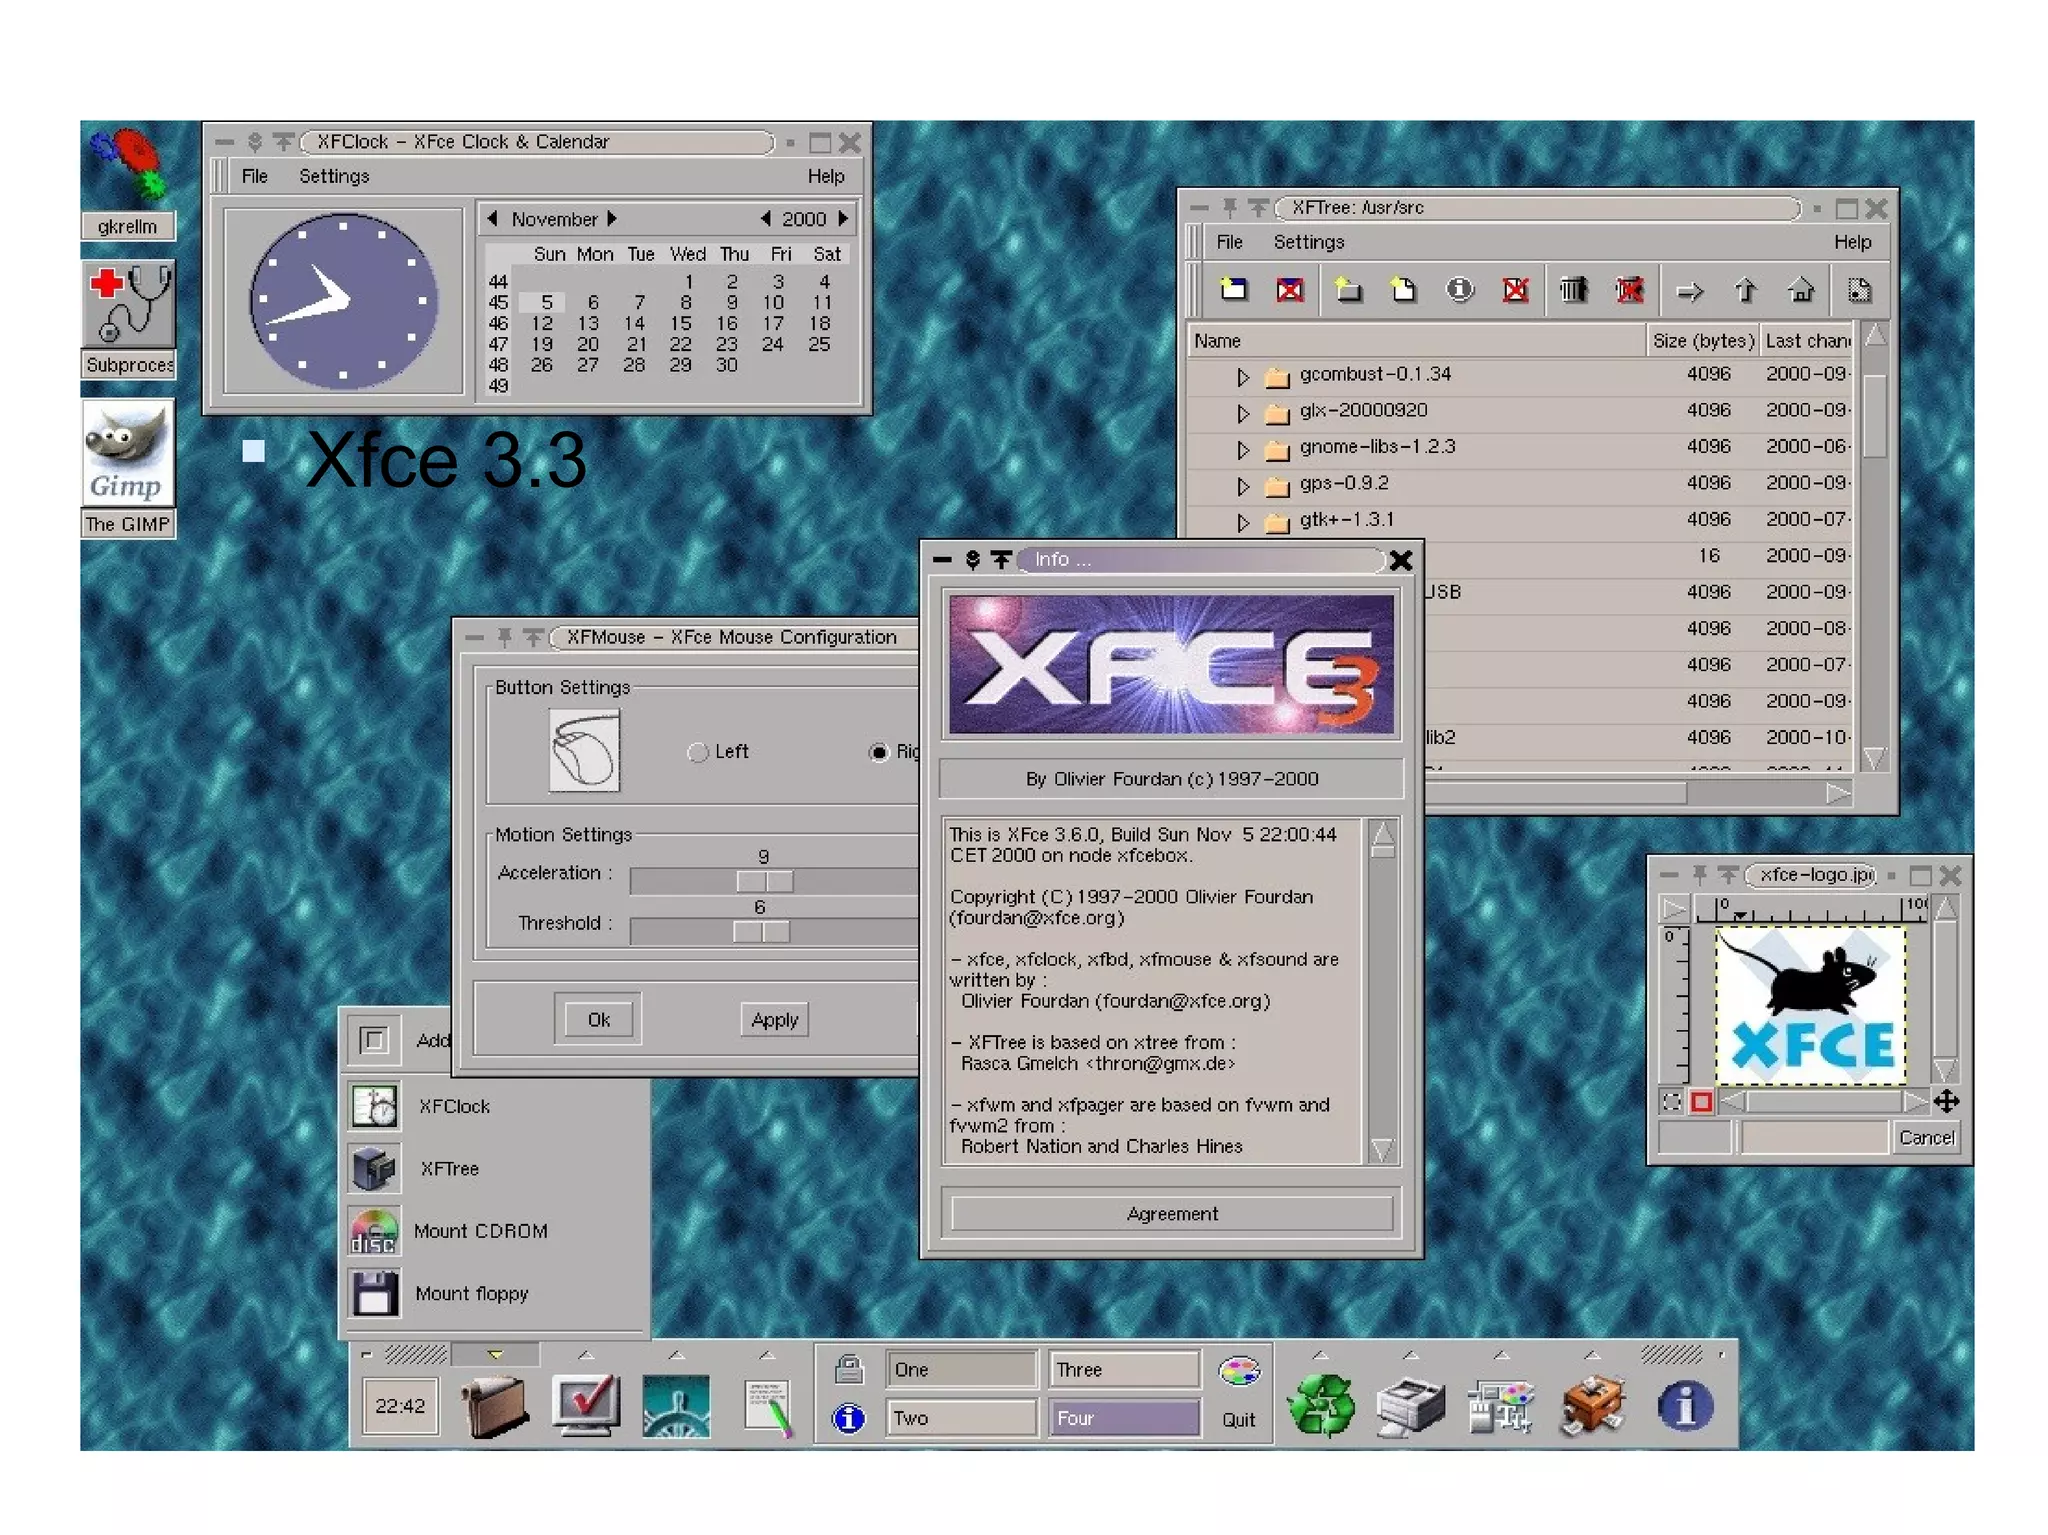Open the File menu in XFClock

coord(255,176)
